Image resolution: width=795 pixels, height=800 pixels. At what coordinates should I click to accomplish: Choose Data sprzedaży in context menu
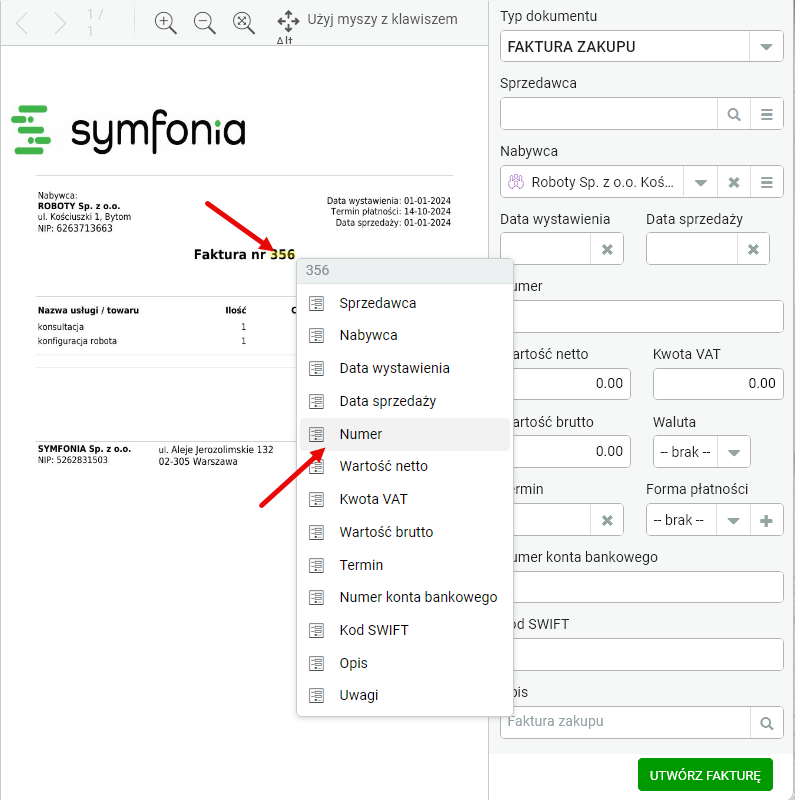(x=405, y=402)
